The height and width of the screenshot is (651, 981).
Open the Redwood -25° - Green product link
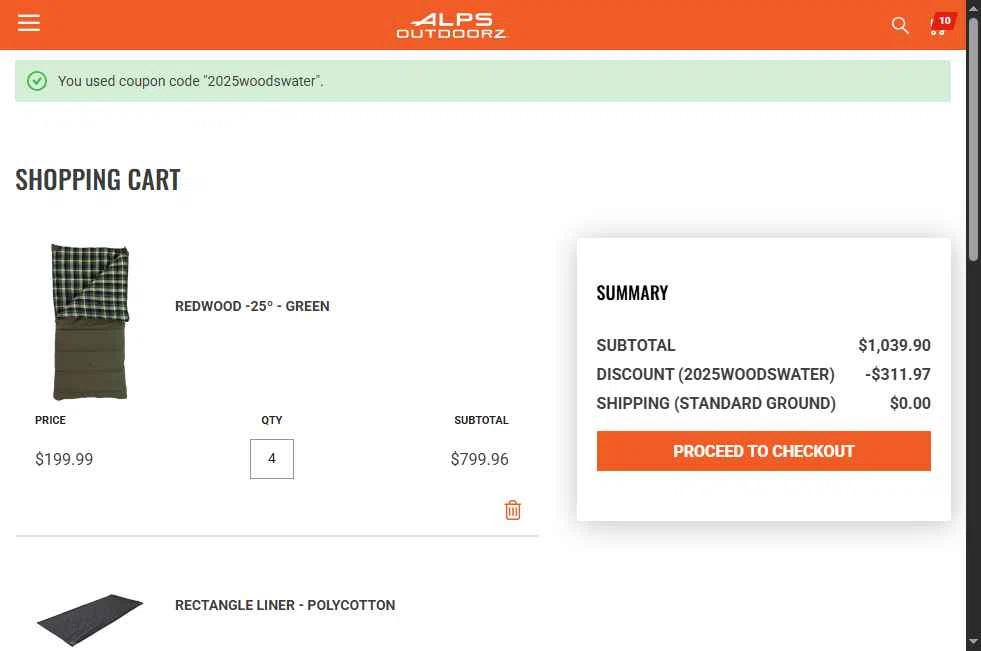252,306
